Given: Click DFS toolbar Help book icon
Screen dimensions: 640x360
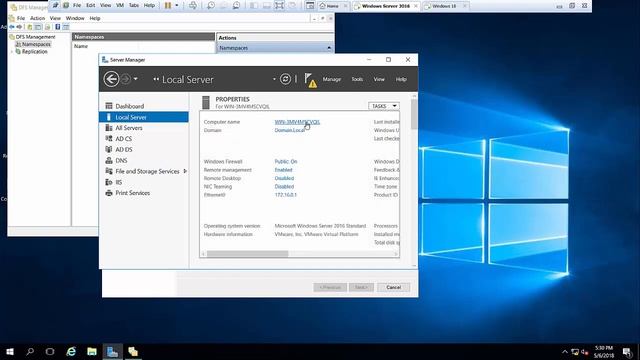Looking at the screenshot, I should (x=58, y=27).
